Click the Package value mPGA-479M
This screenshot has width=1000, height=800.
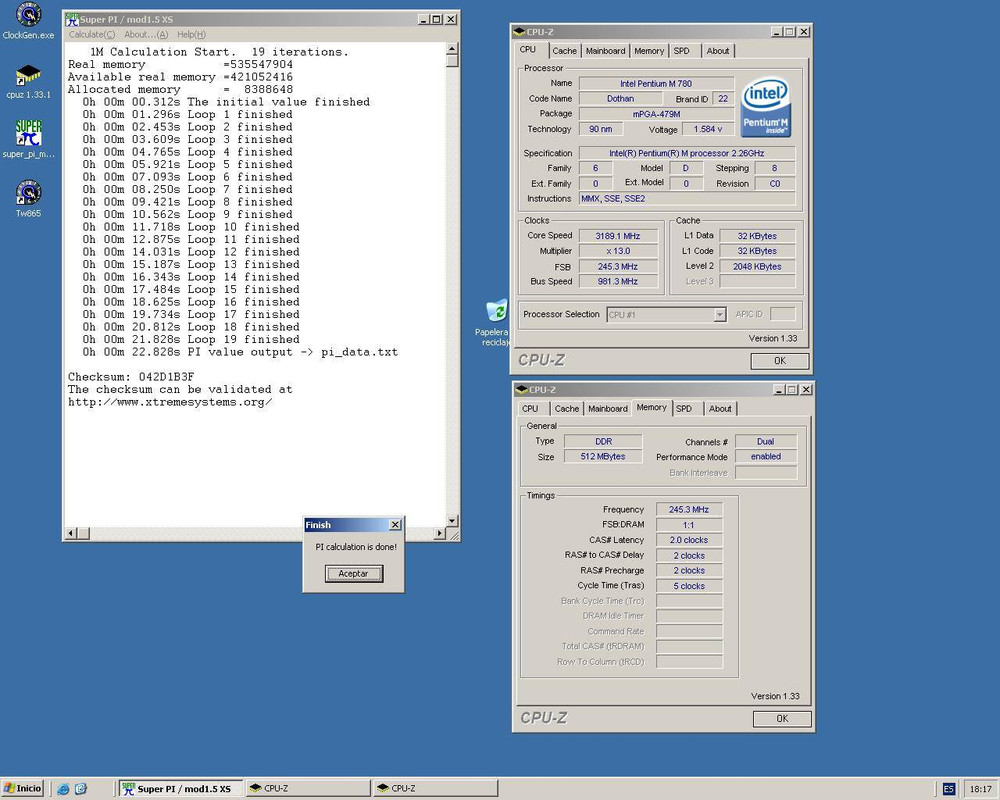pyautogui.click(x=656, y=114)
